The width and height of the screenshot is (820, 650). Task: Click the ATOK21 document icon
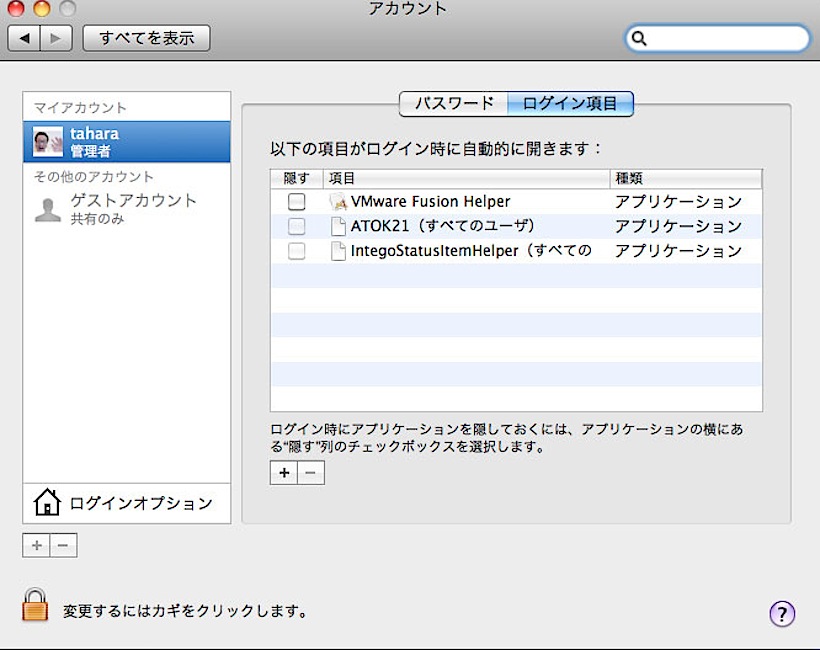[x=338, y=226]
